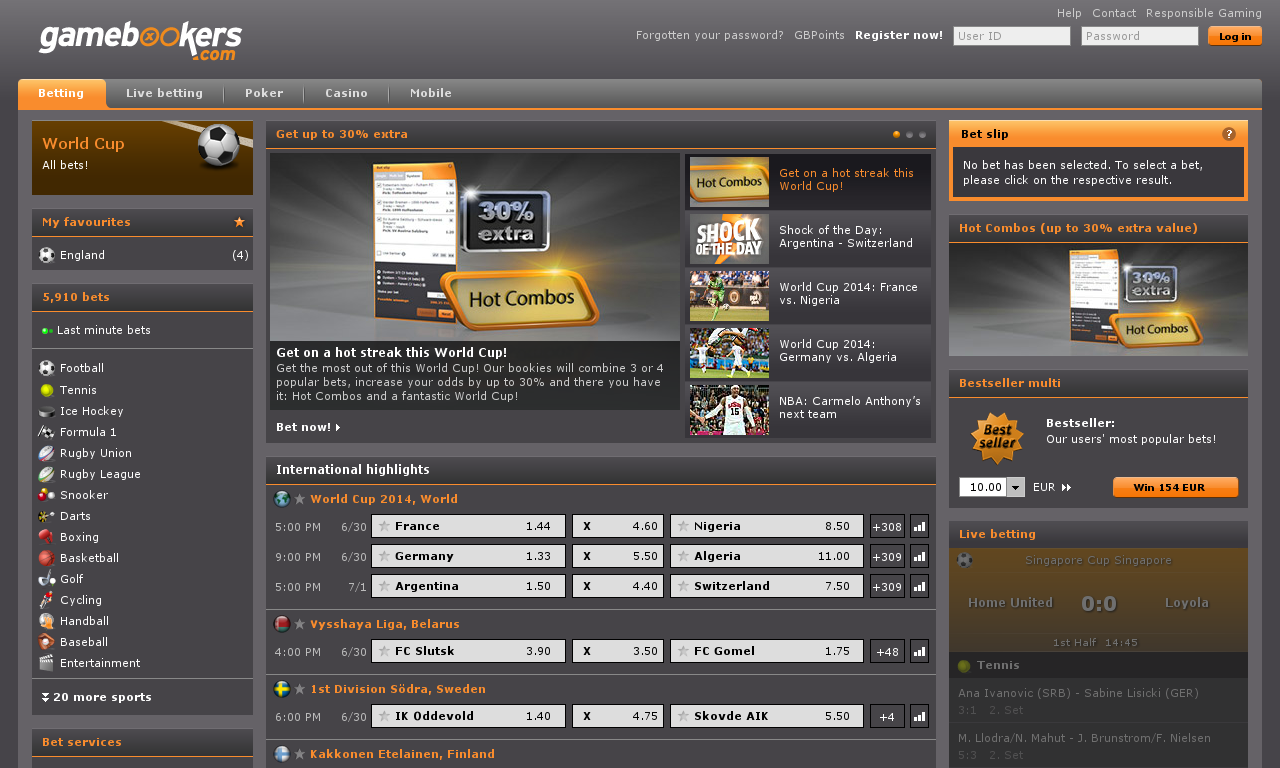Click the Win 154 EUR button

click(x=1175, y=487)
